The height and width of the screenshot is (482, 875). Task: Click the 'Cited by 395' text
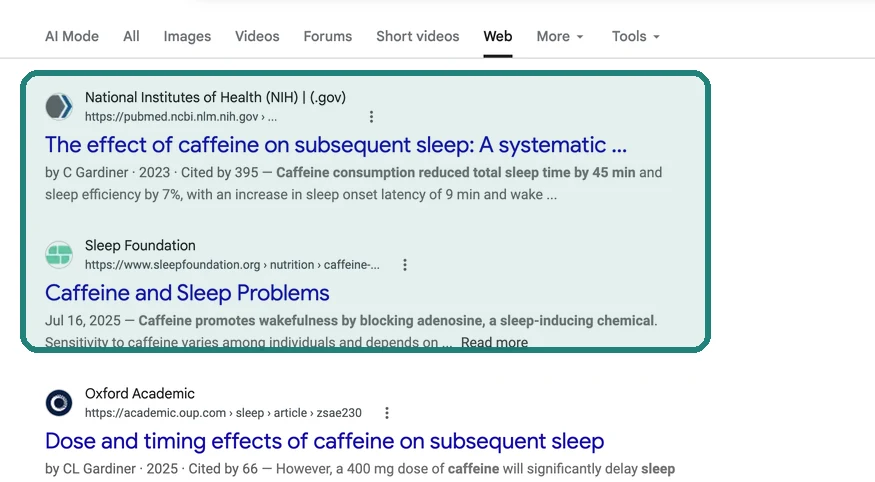(x=219, y=172)
